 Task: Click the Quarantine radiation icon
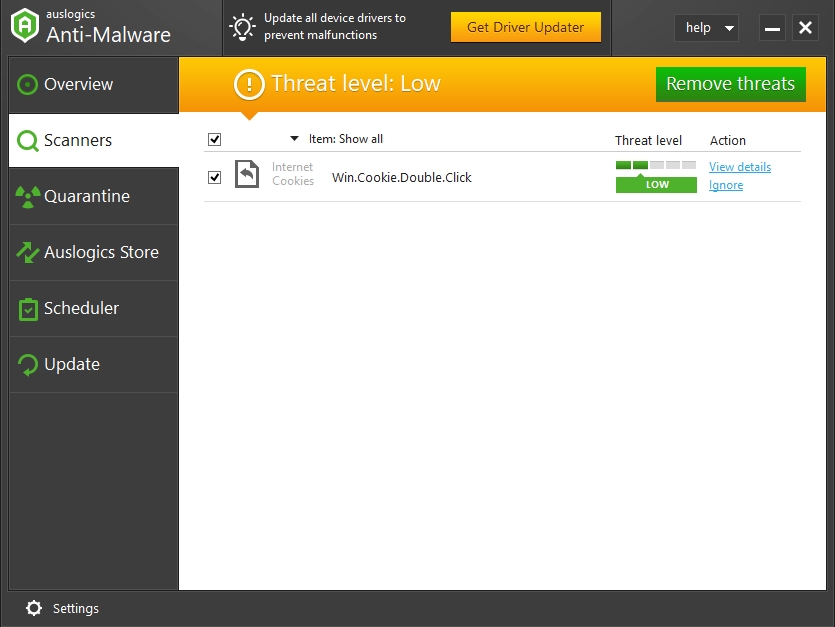coord(28,197)
